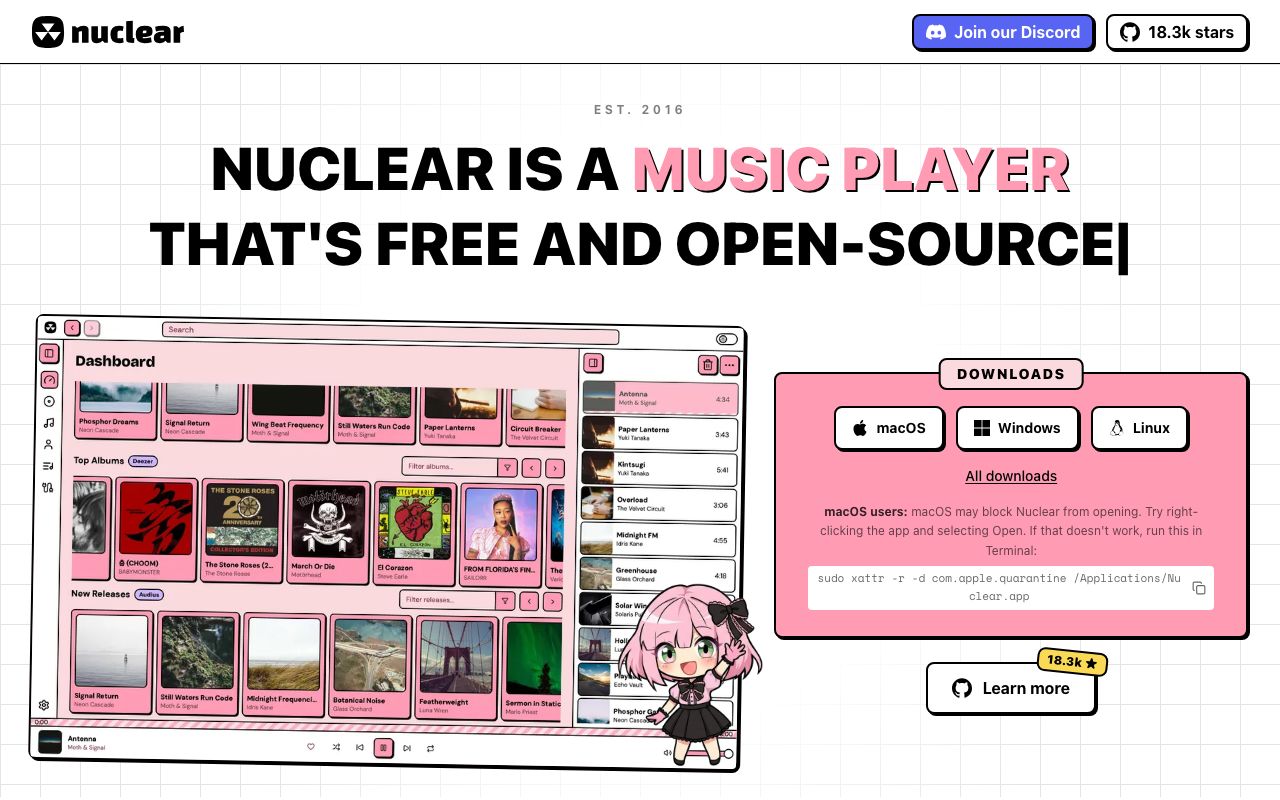1280x800 pixels.
Task: Open the March Or Die album card
Action: [x=328, y=531]
